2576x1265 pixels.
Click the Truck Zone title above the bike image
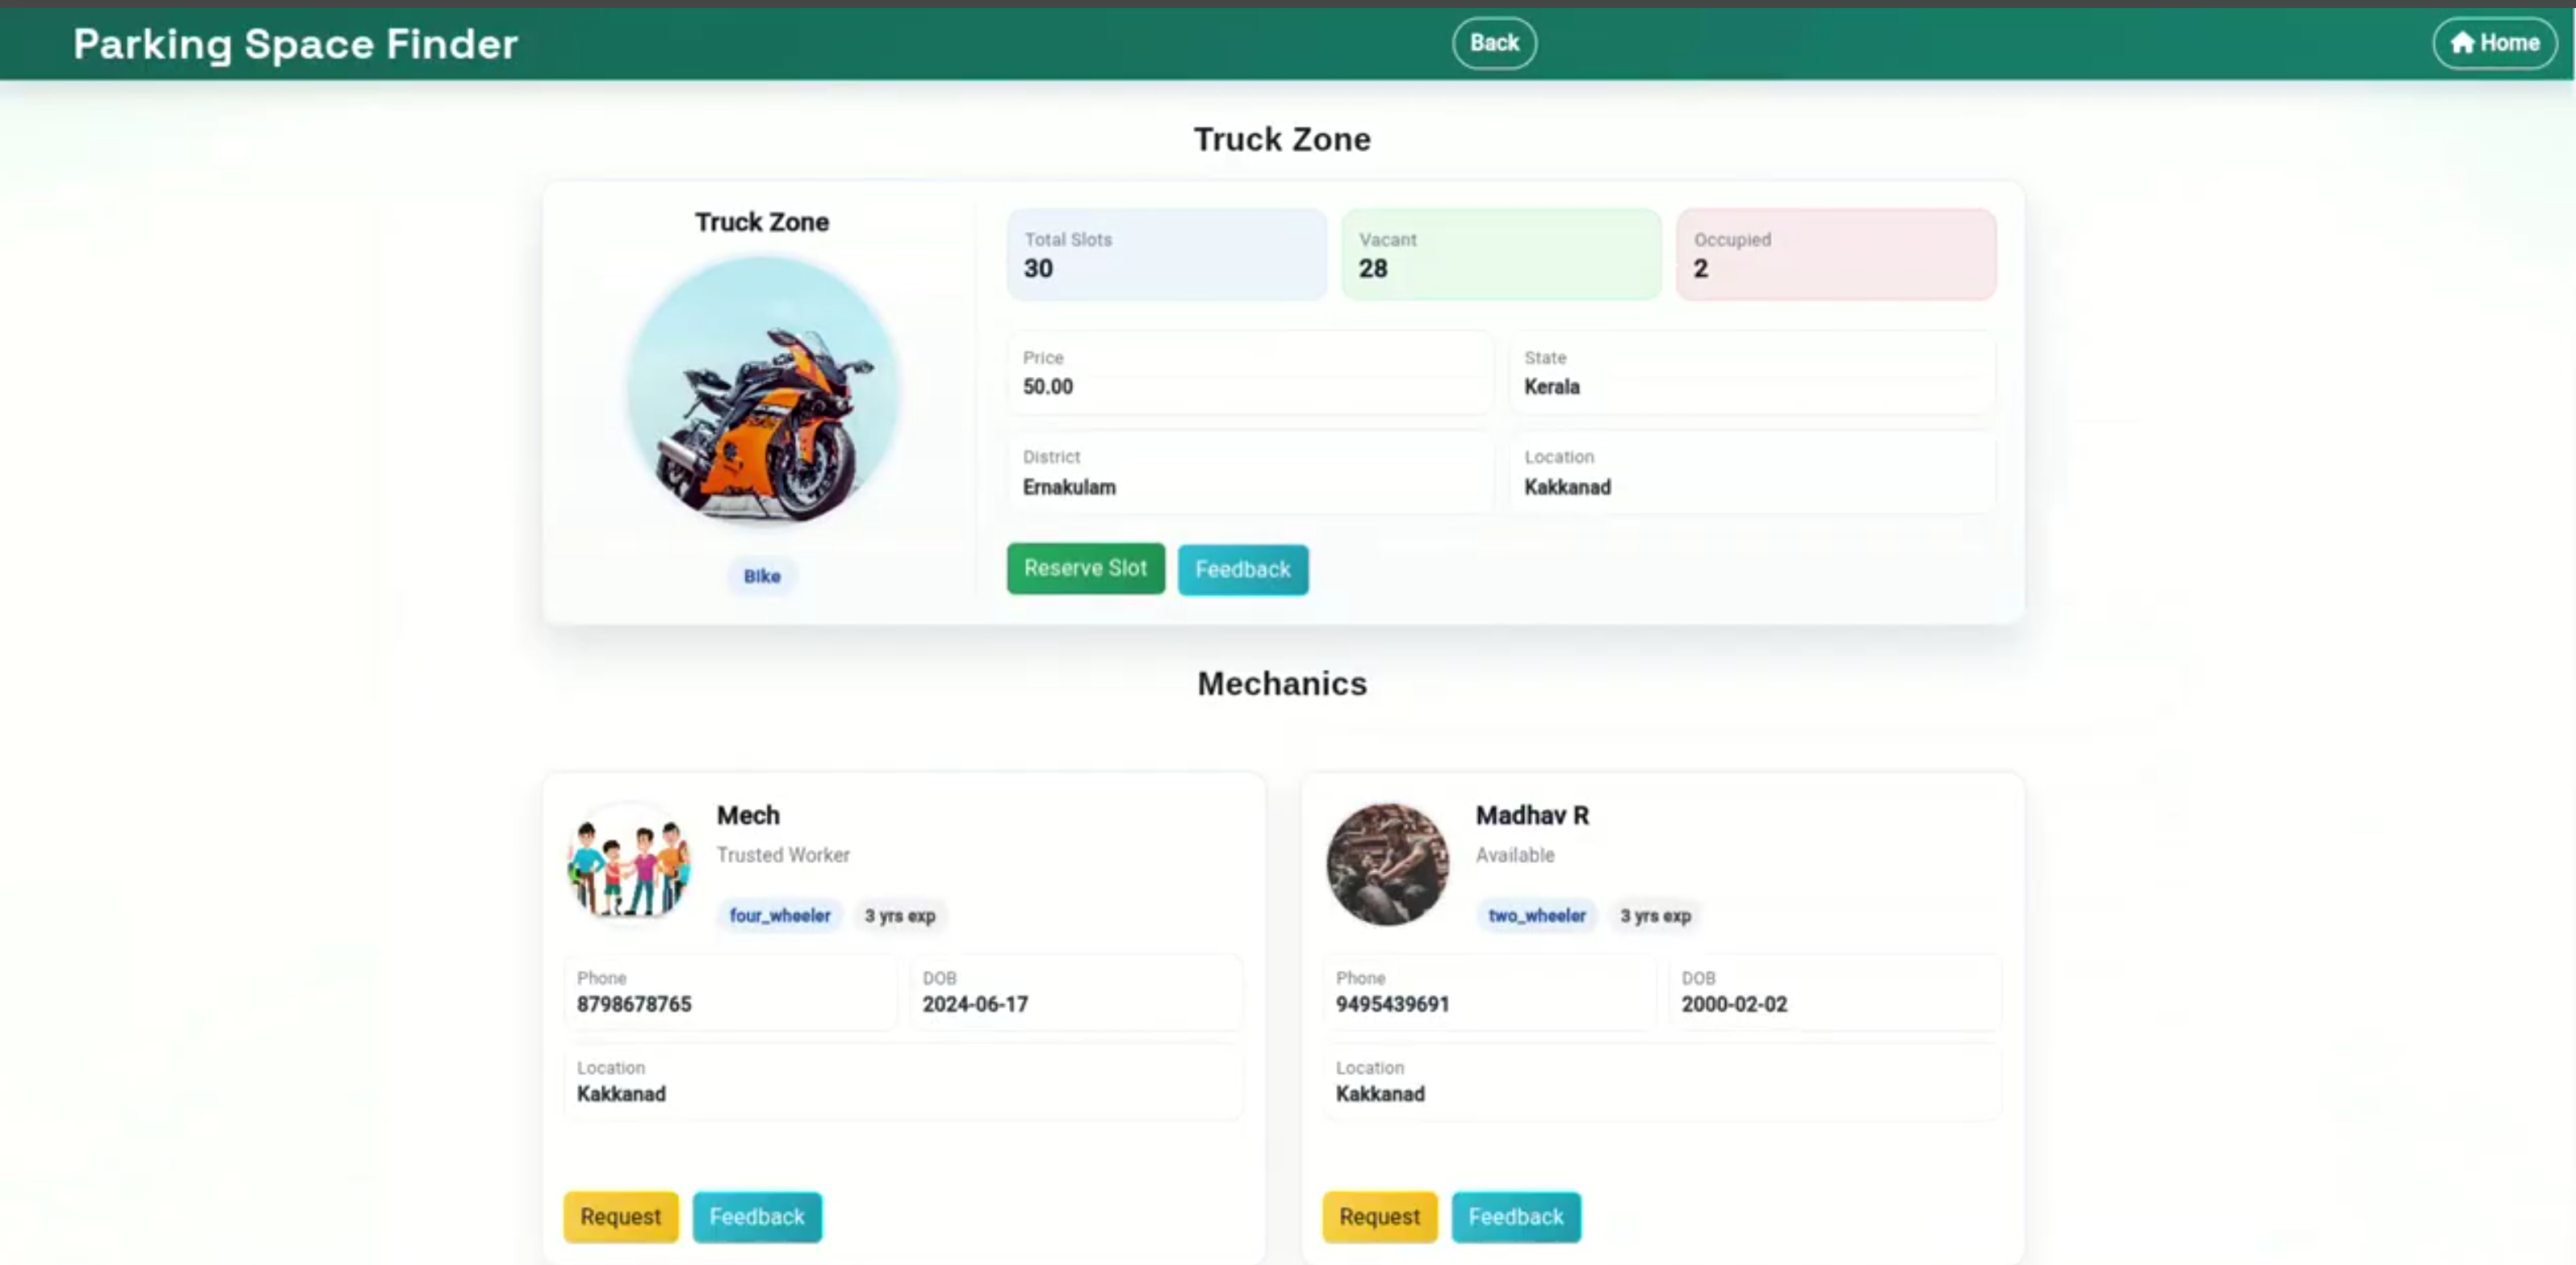click(762, 222)
